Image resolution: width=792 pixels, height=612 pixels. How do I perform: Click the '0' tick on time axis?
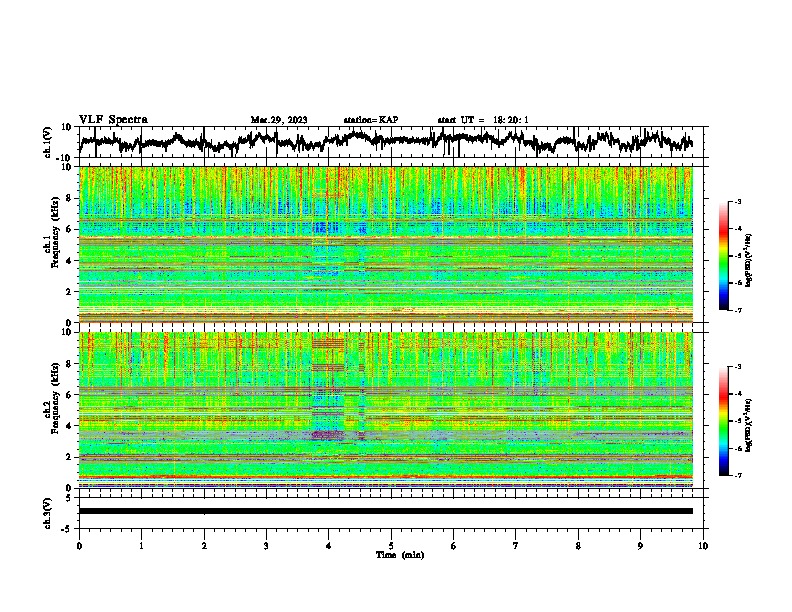(x=79, y=546)
